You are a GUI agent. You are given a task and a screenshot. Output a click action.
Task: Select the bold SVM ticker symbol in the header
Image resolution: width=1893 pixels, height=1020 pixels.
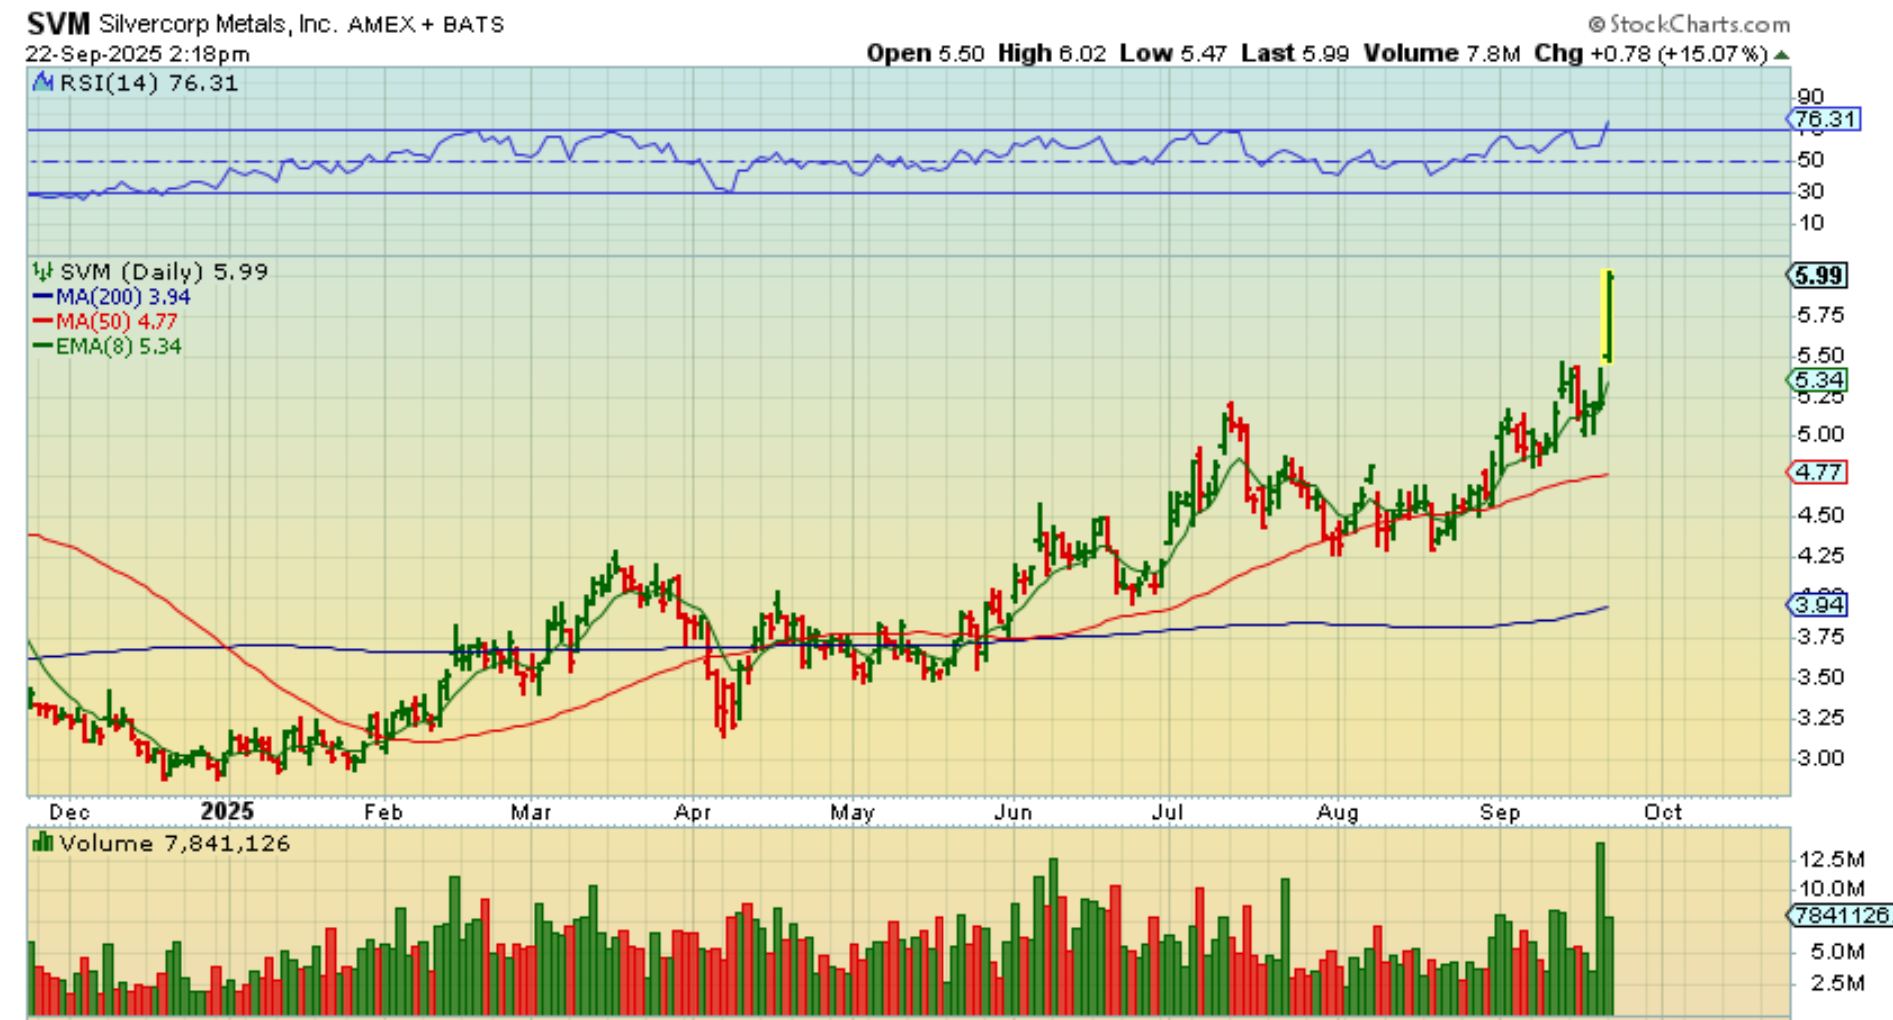(x=58, y=23)
